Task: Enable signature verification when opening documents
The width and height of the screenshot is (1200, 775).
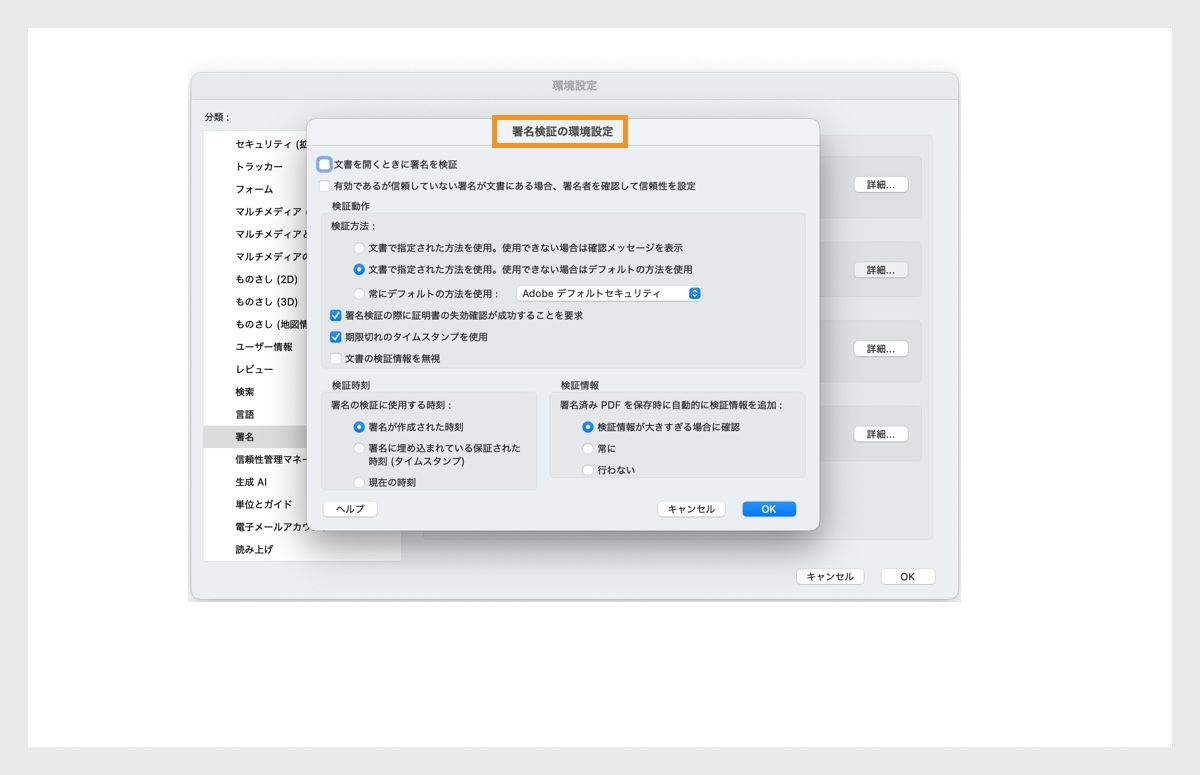Action: coord(324,162)
